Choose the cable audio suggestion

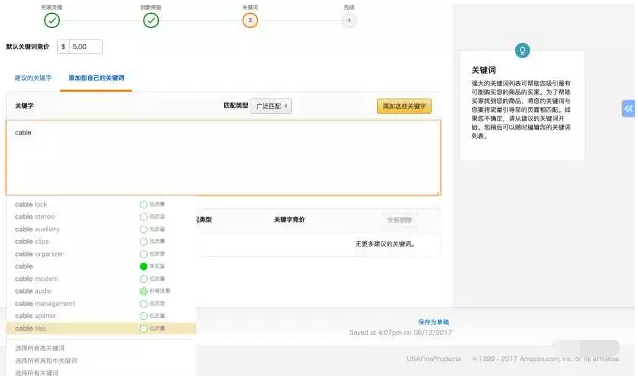tap(101, 291)
